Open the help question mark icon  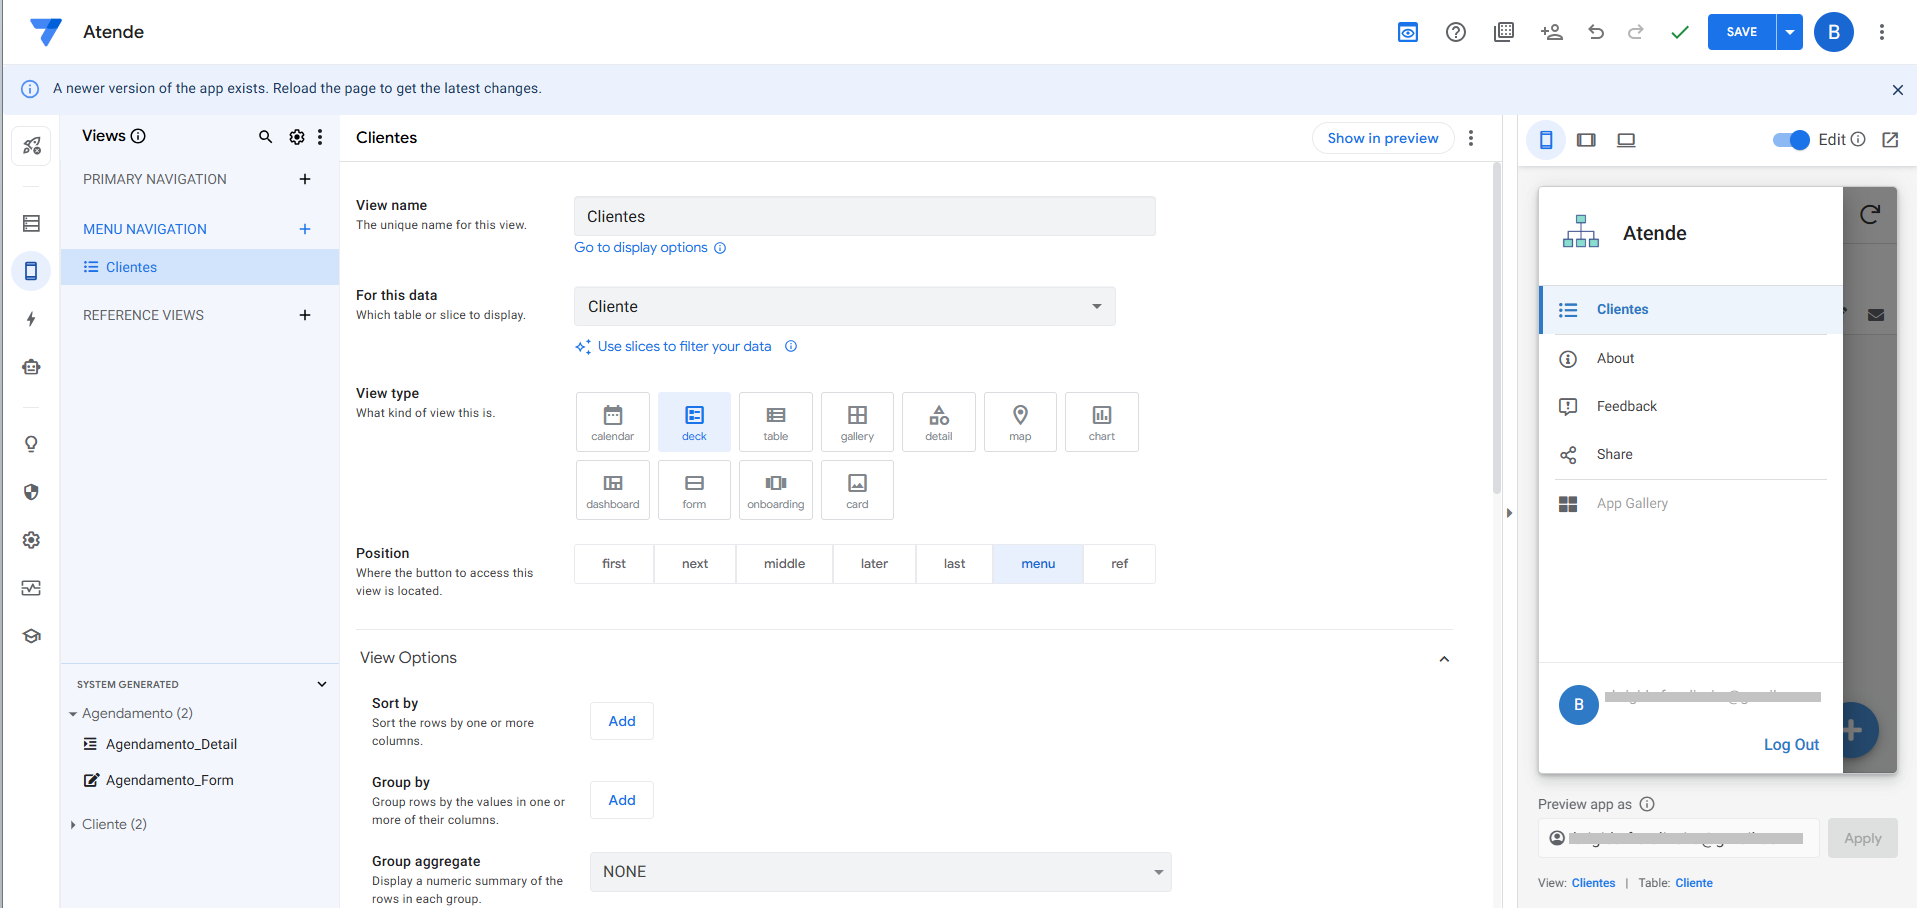[x=1455, y=32]
